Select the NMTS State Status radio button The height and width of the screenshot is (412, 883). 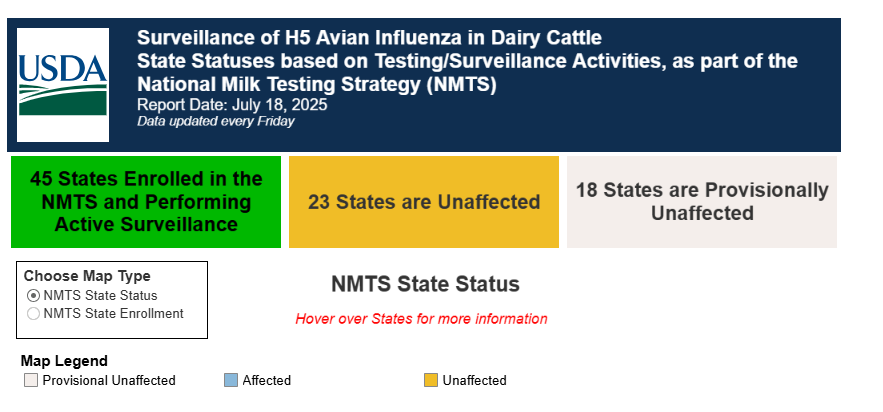[33, 295]
